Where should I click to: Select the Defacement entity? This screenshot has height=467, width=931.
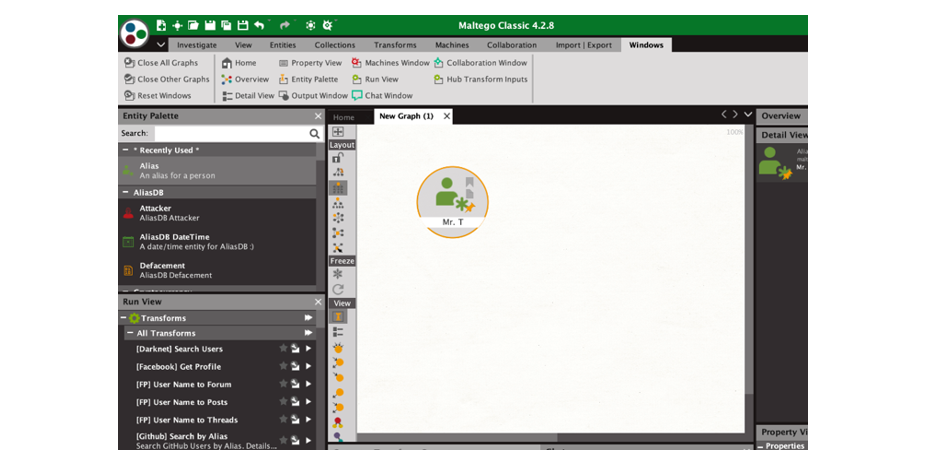click(x=217, y=270)
